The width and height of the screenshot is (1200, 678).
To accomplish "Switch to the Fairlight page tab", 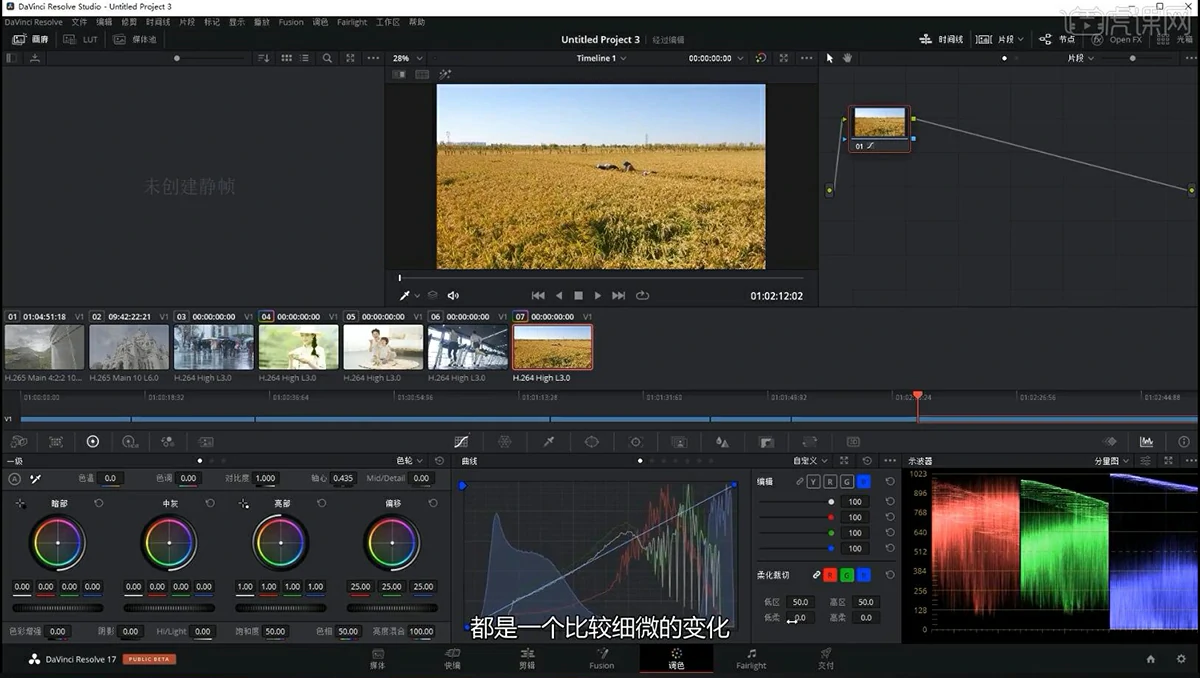I will click(x=751, y=658).
